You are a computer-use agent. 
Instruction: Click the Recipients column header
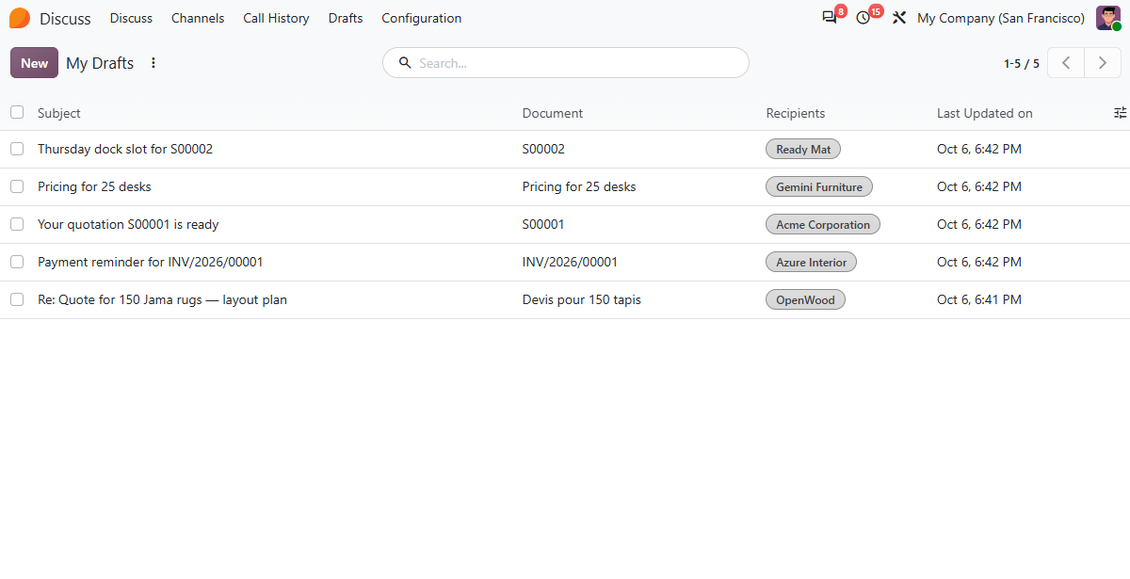[796, 113]
